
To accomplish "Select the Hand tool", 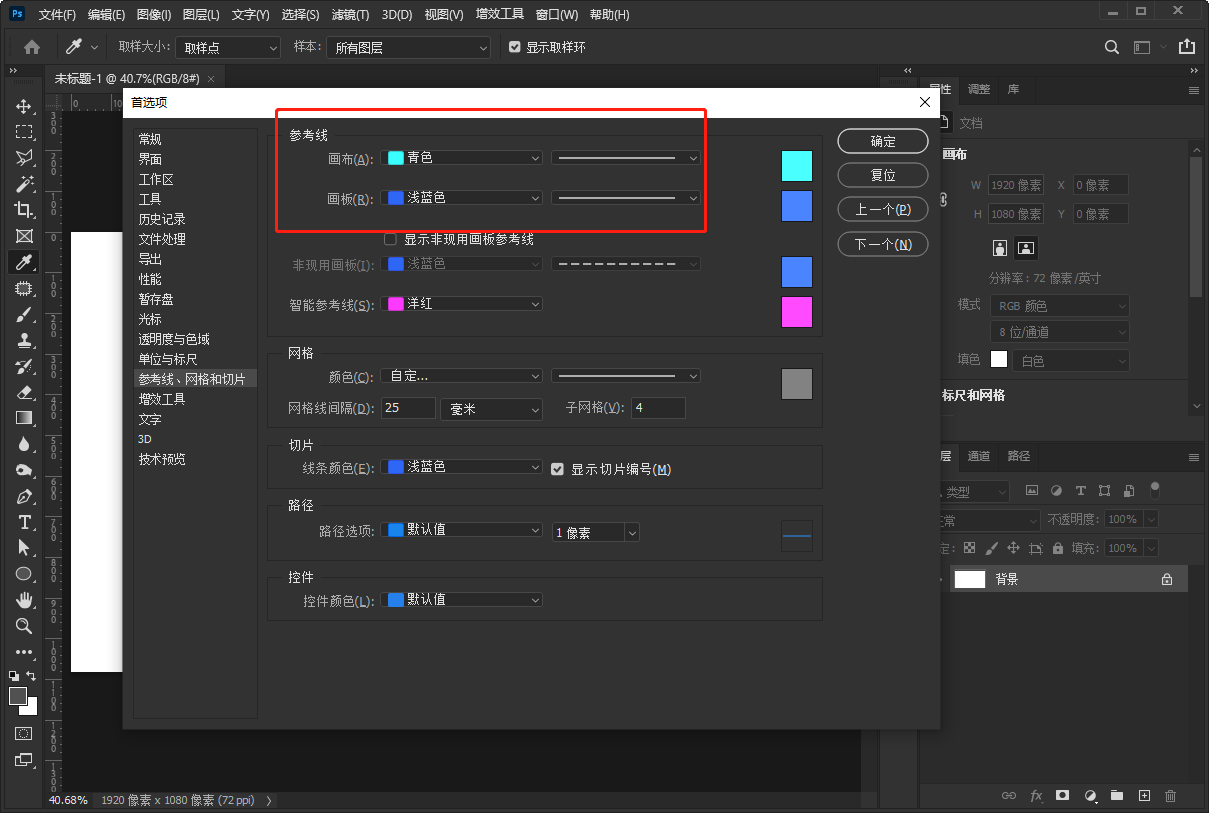I will pyautogui.click(x=24, y=600).
